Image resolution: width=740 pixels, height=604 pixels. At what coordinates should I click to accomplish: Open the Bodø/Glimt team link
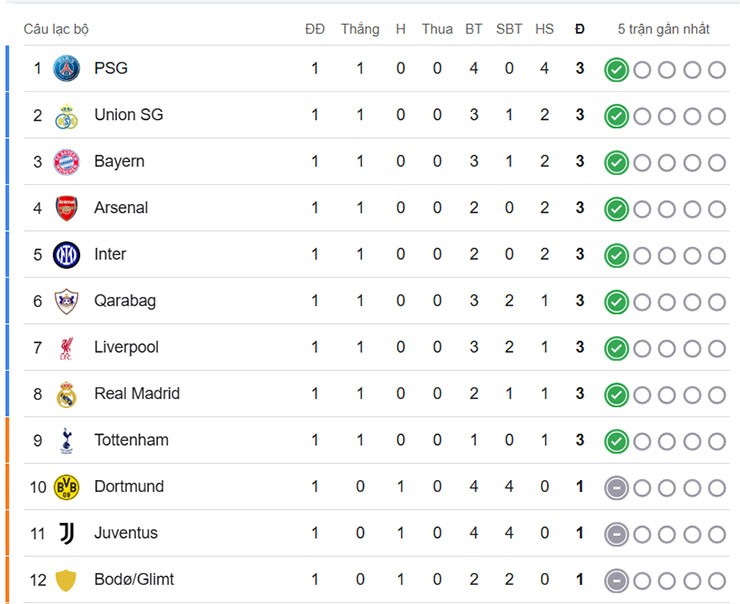[134, 579]
